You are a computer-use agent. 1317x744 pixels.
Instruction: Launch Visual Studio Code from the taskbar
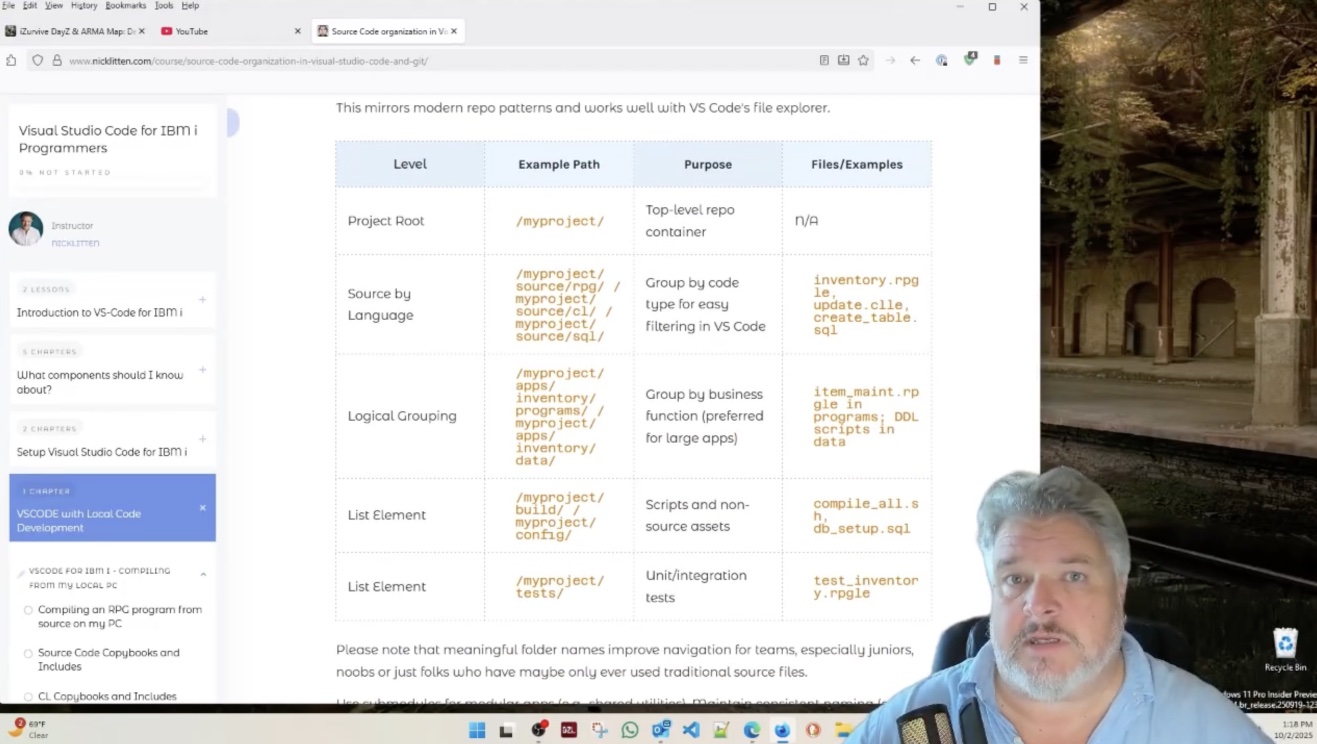[x=691, y=730]
